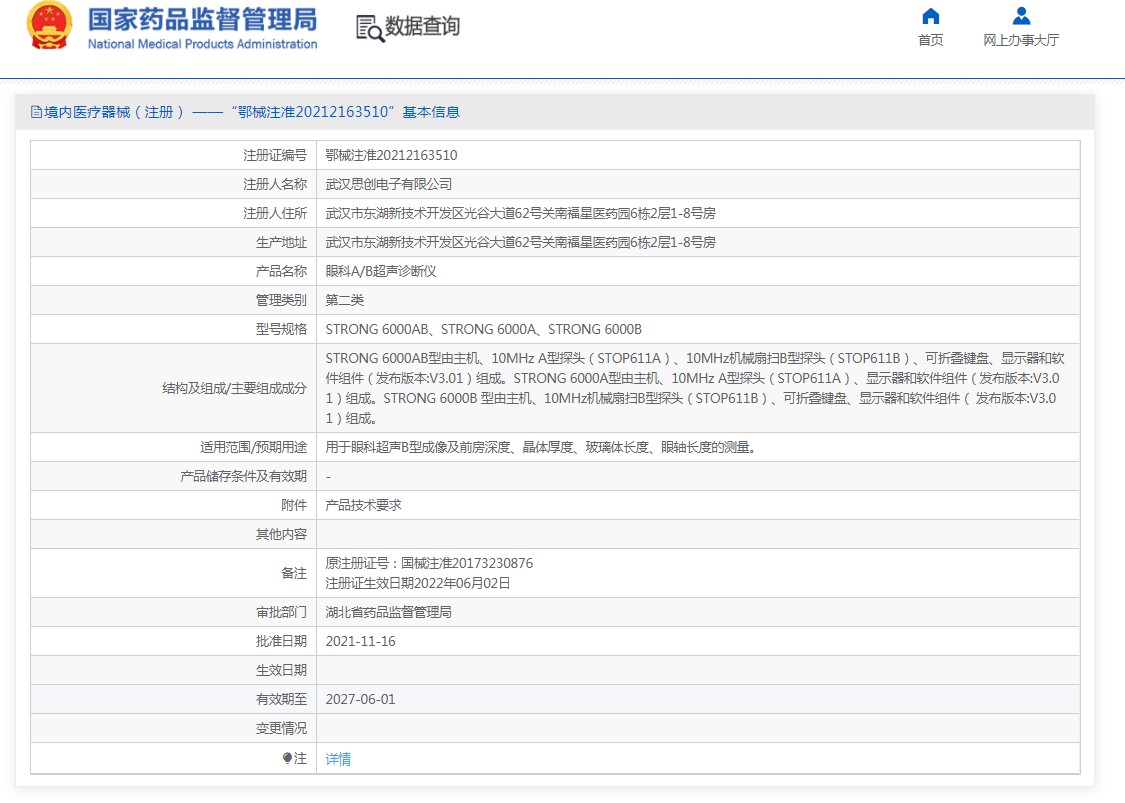1125x803 pixels.
Task: Click the 生效日期 row label
Action: point(281,670)
